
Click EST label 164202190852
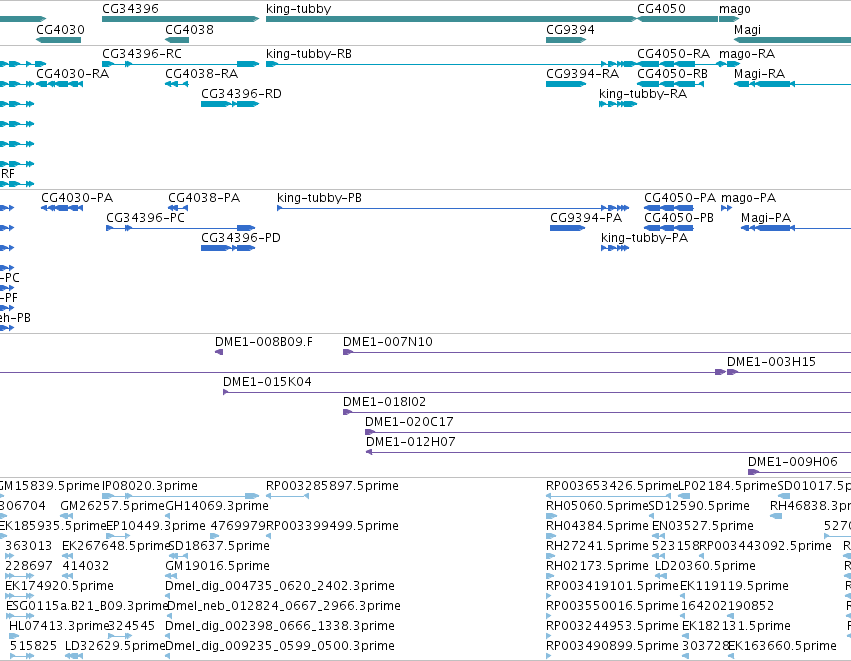tap(727, 606)
